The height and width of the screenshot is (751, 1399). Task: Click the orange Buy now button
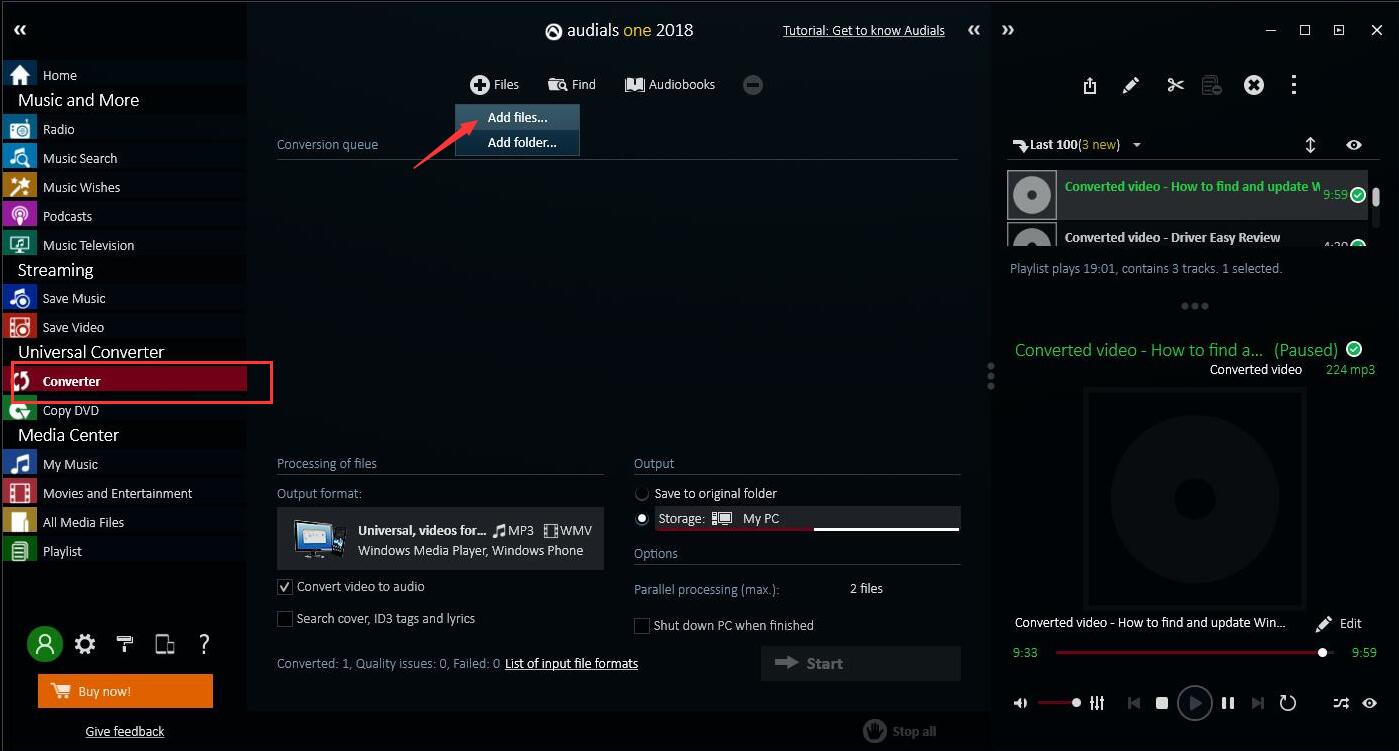pos(125,690)
